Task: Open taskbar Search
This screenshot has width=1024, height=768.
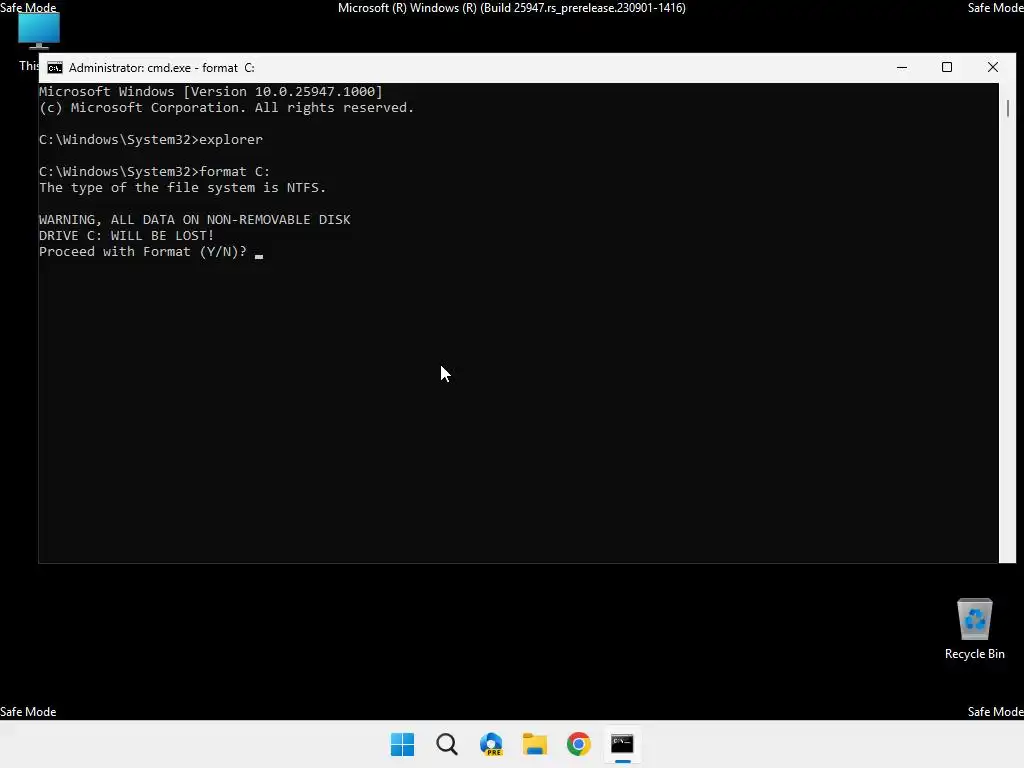Action: pos(447,744)
